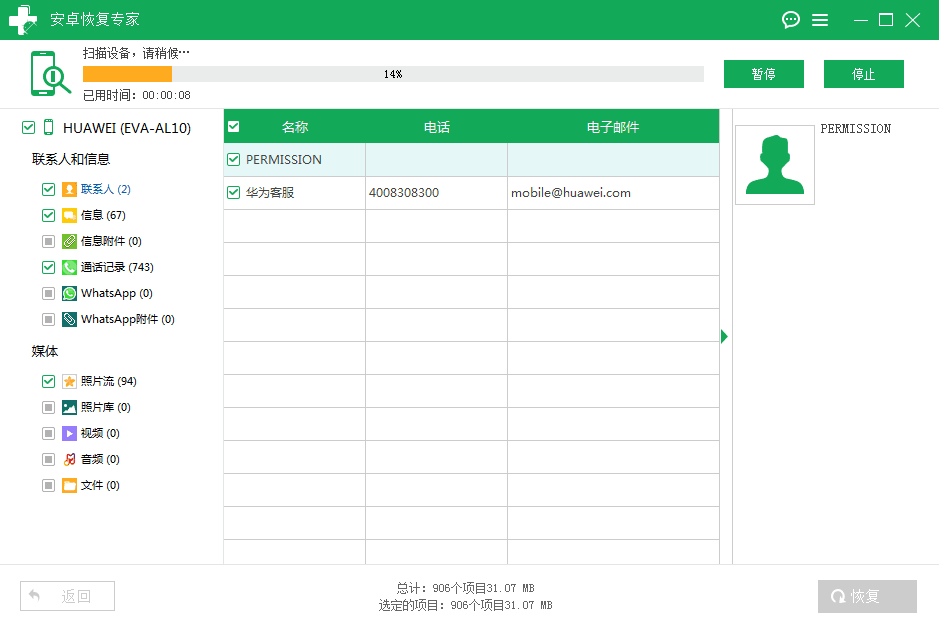
Task: Pause scanning with the 暂停 button
Action: click(x=764, y=74)
